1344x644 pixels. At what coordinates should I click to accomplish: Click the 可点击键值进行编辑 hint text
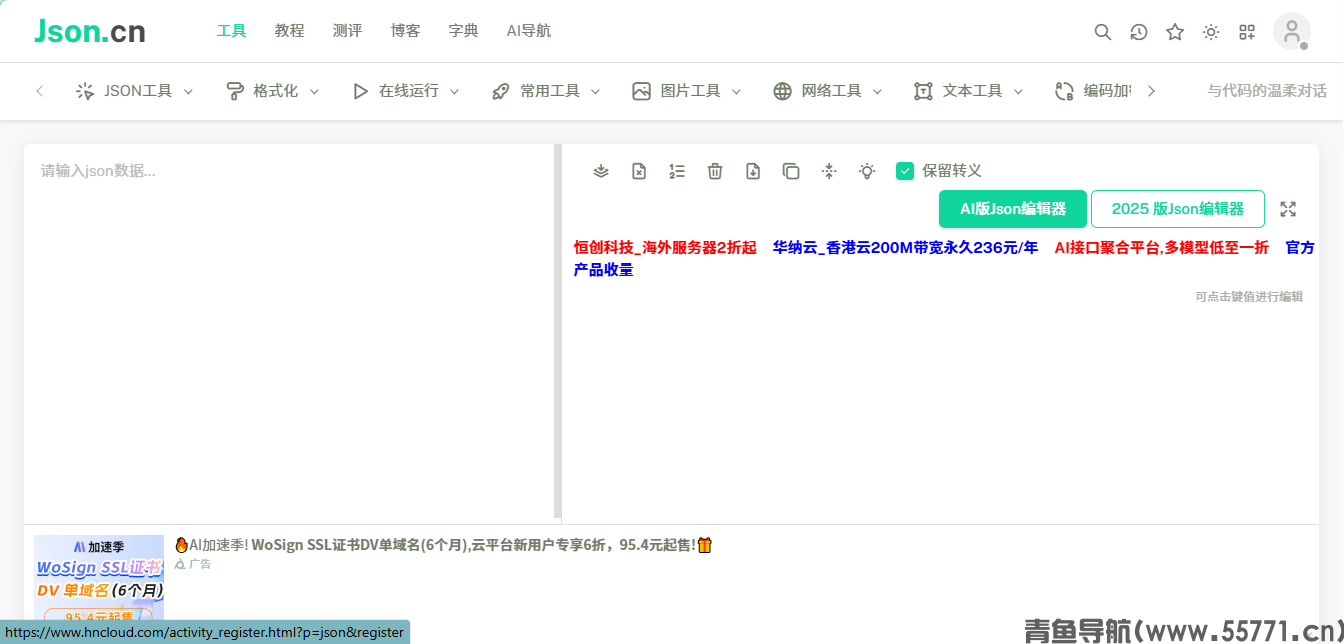click(x=1249, y=297)
